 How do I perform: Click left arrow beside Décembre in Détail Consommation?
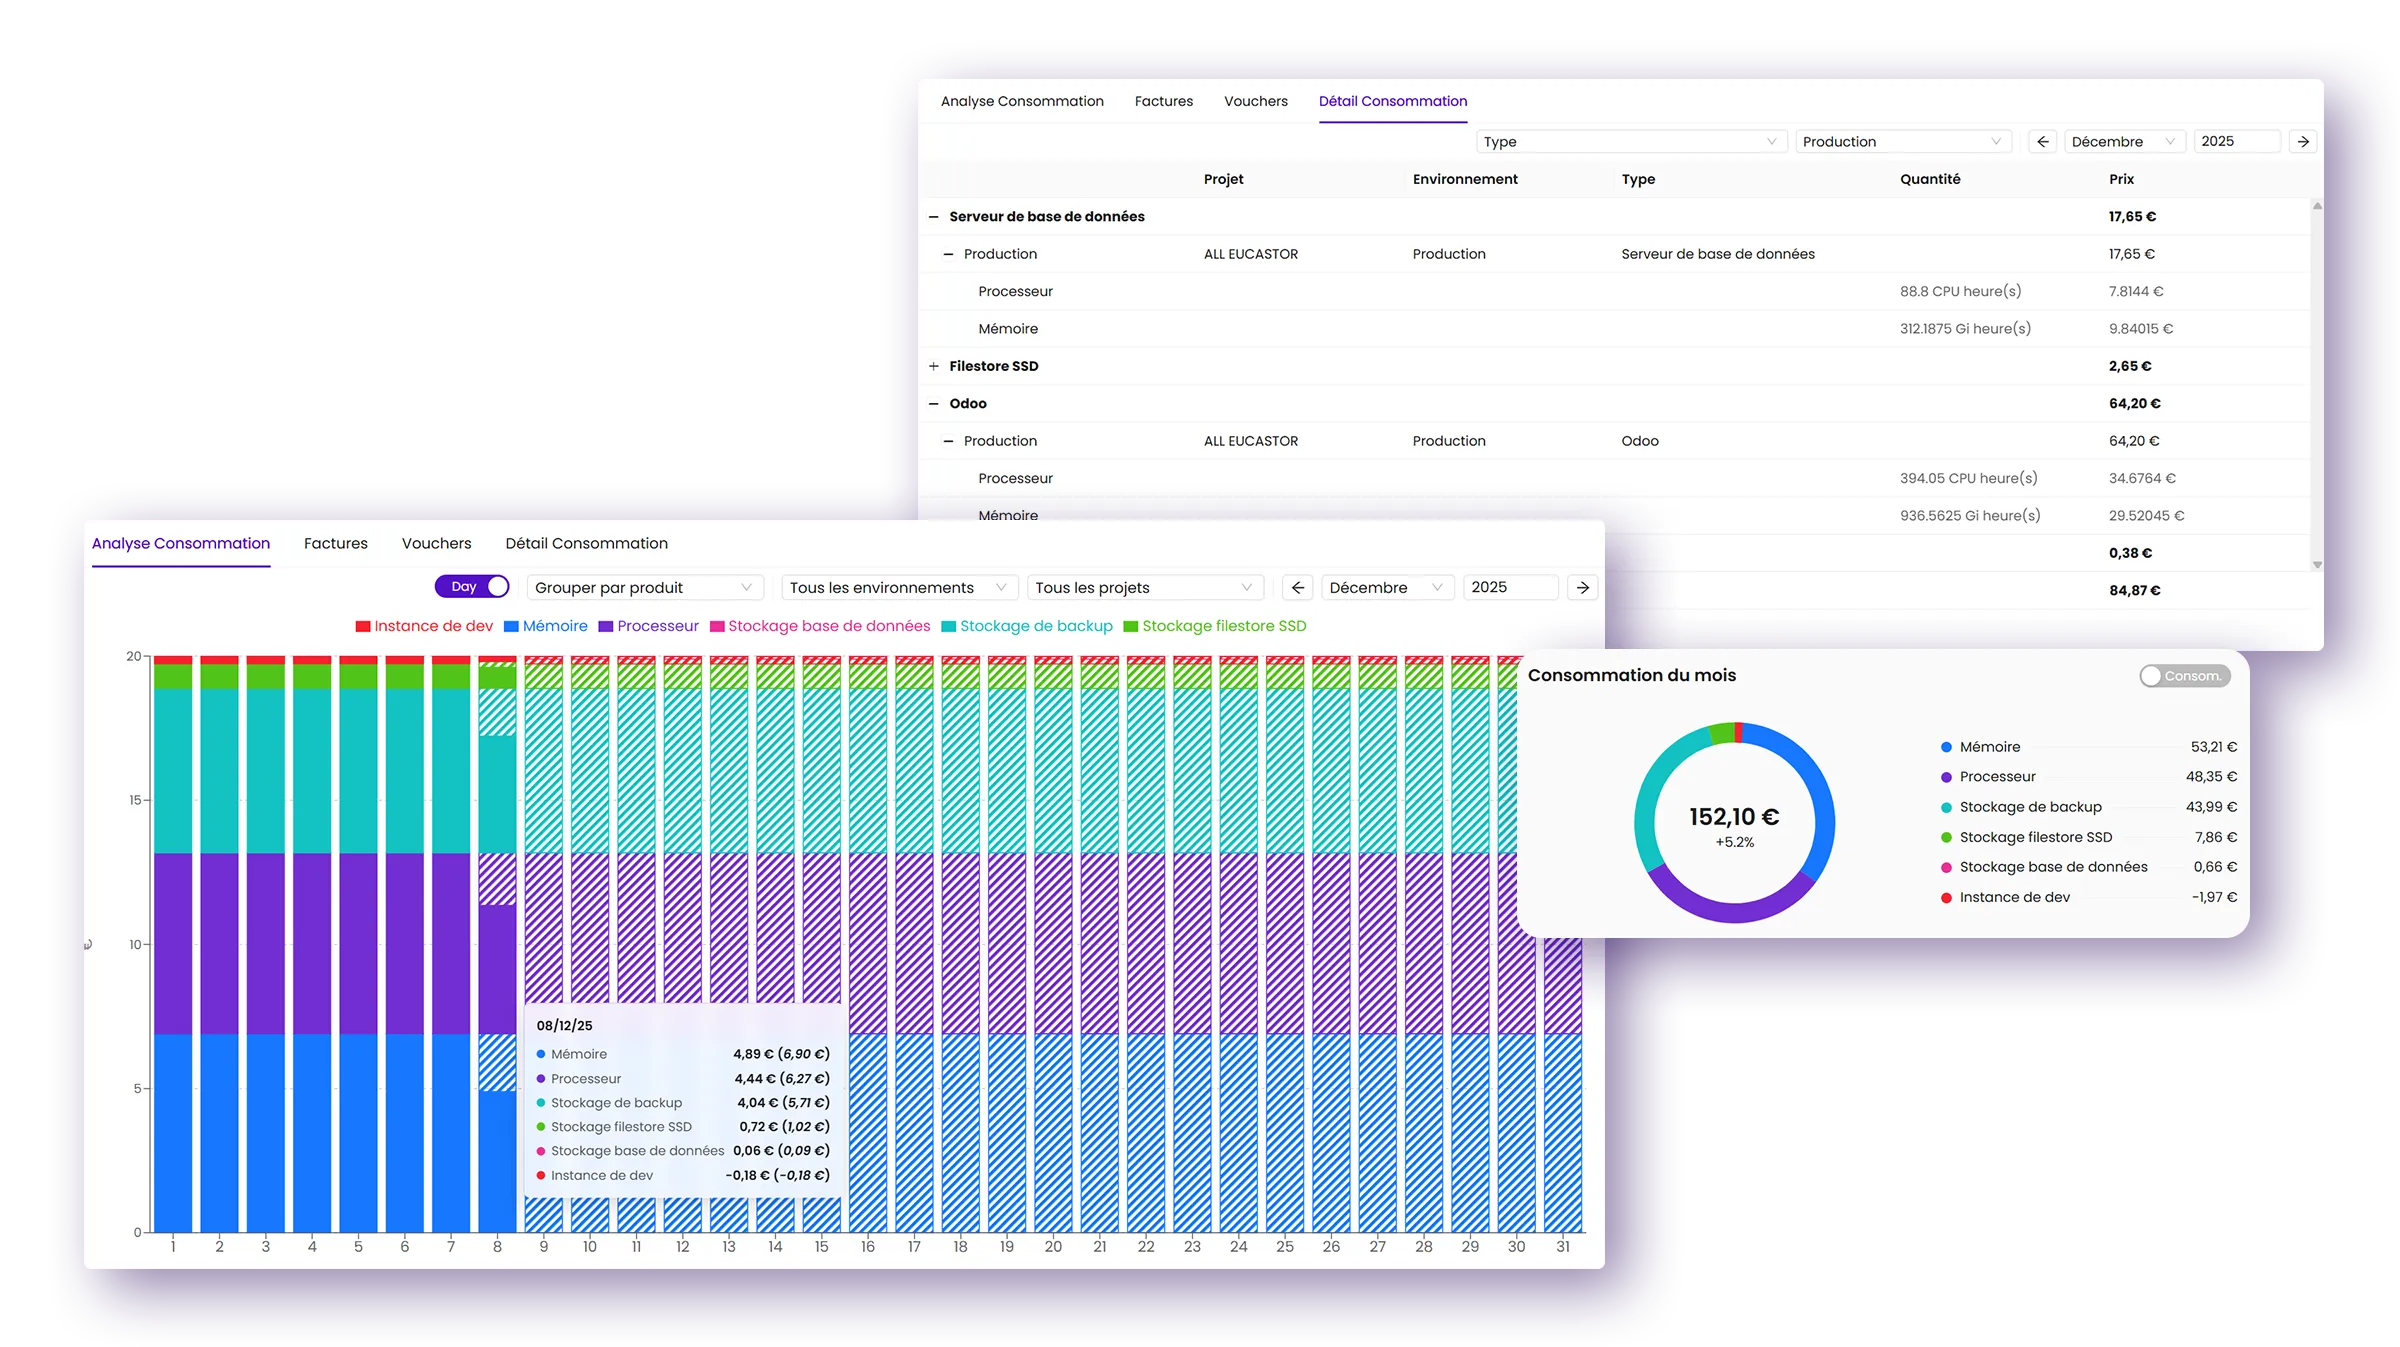coord(2042,141)
